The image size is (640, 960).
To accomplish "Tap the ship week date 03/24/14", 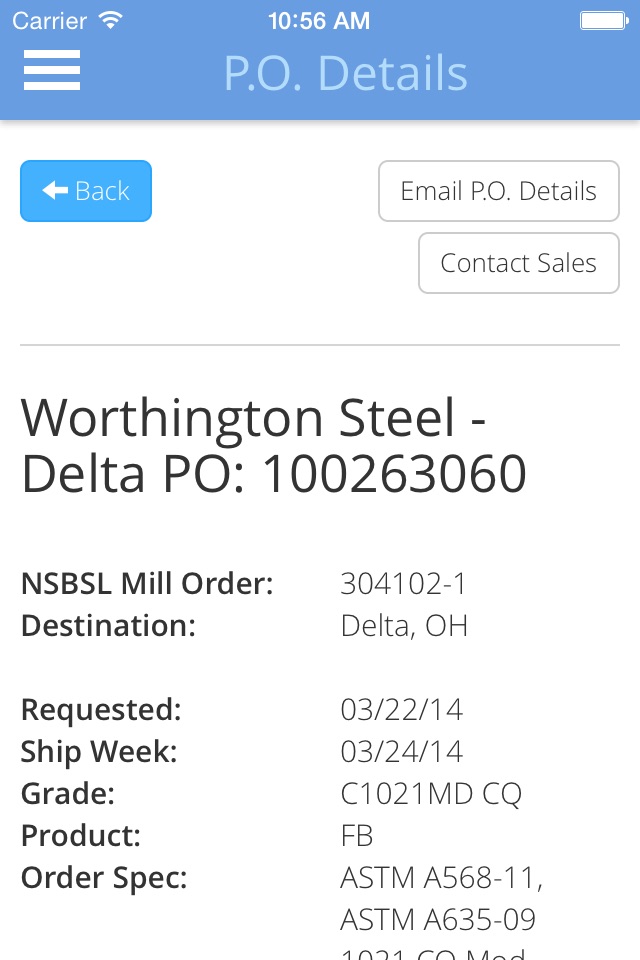I will click(402, 752).
